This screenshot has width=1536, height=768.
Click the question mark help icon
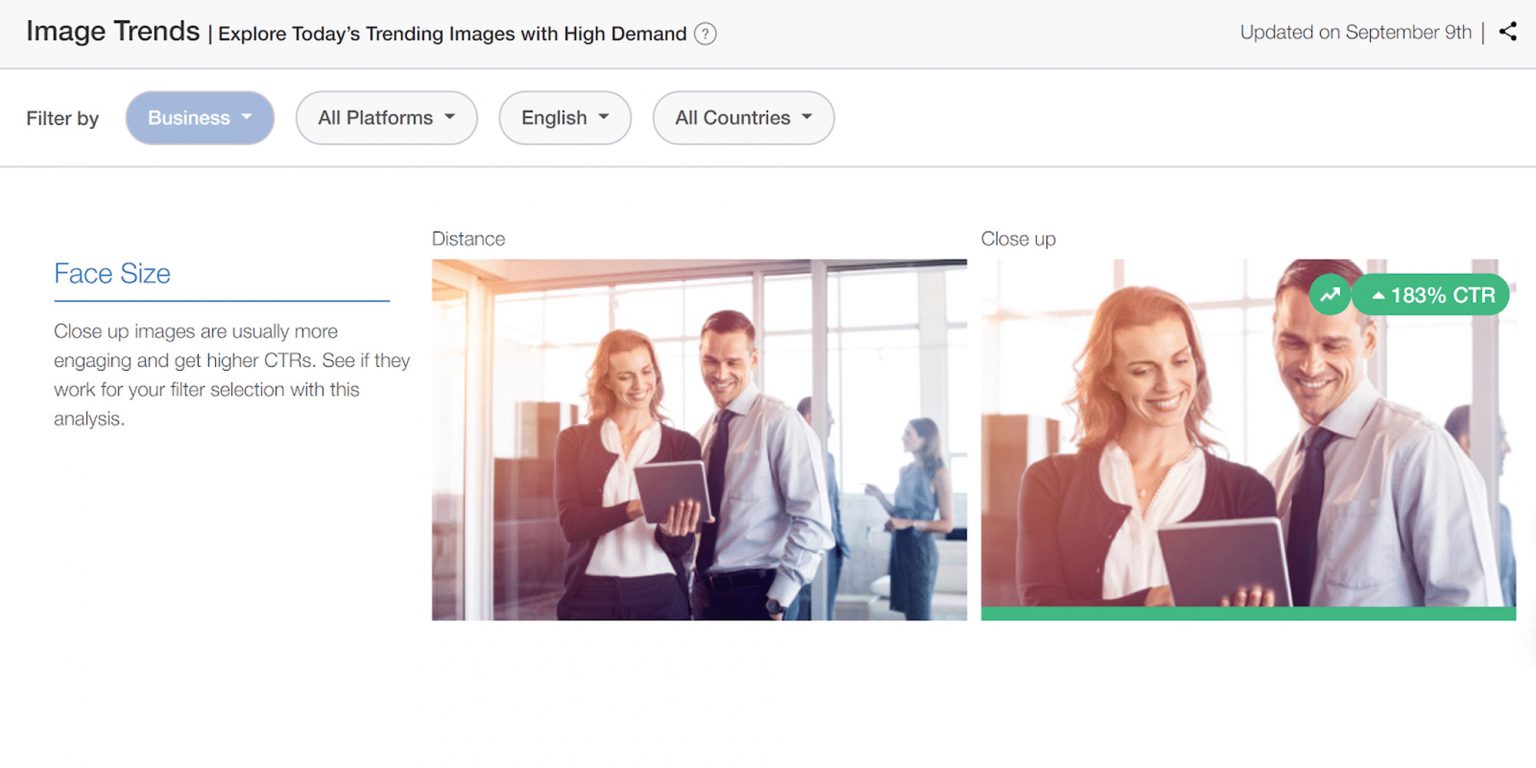click(705, 34)
